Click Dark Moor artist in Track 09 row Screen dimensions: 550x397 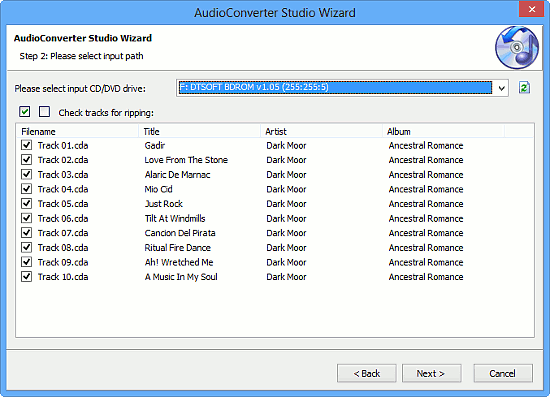click(x=286, y=262)
